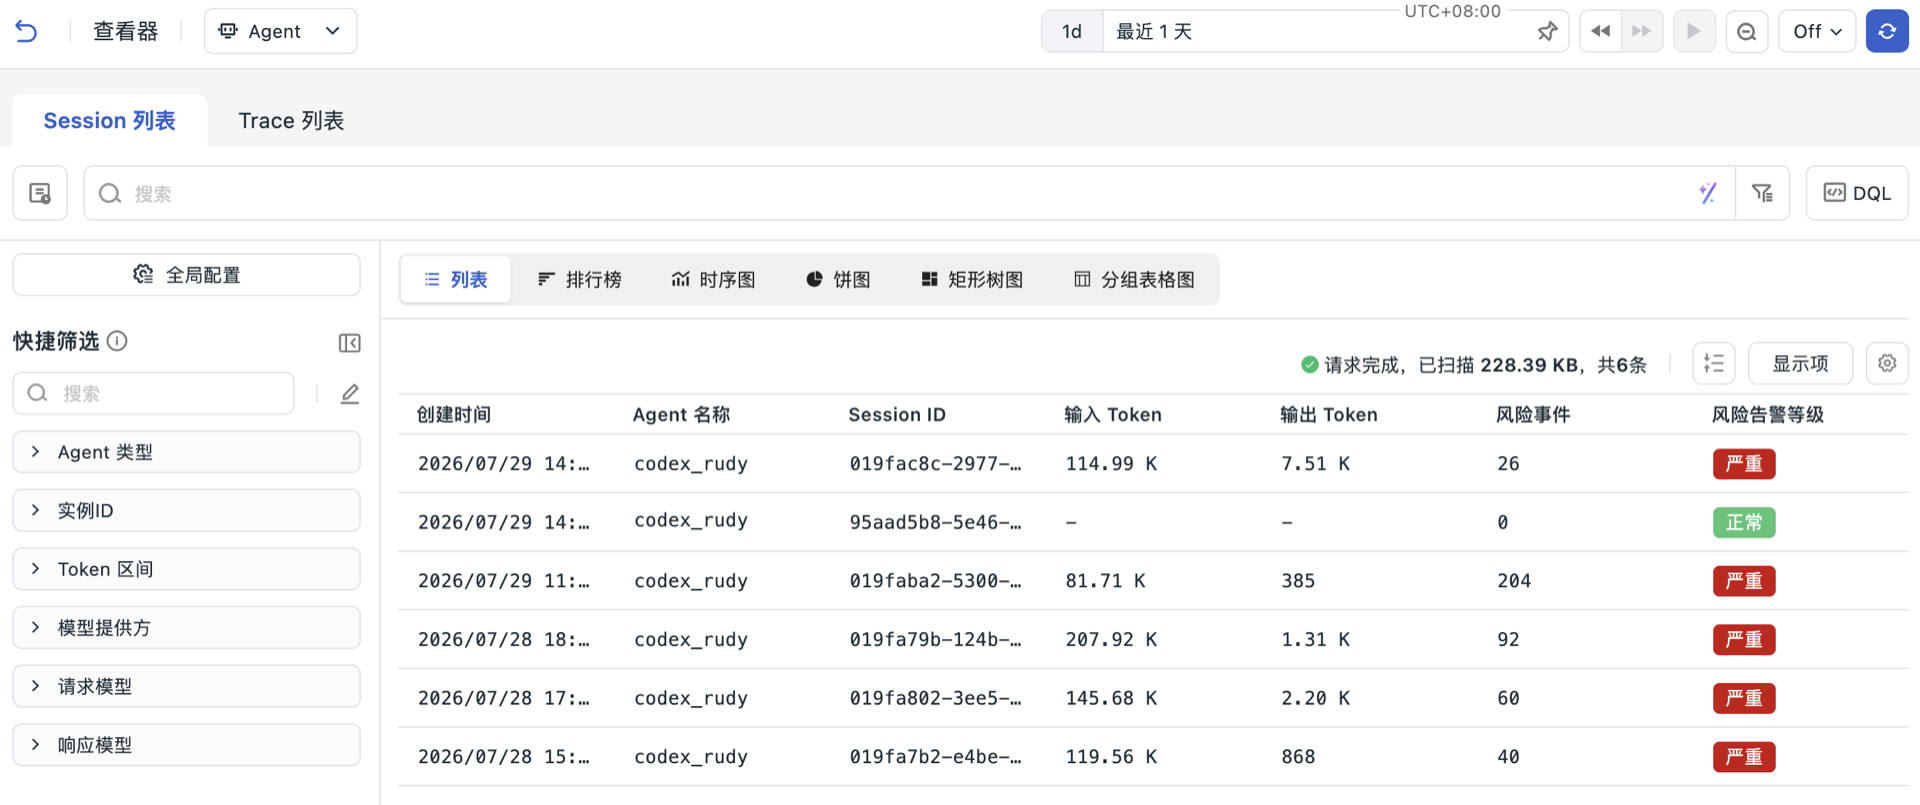Open table settings gear icon

(1887, 363)
